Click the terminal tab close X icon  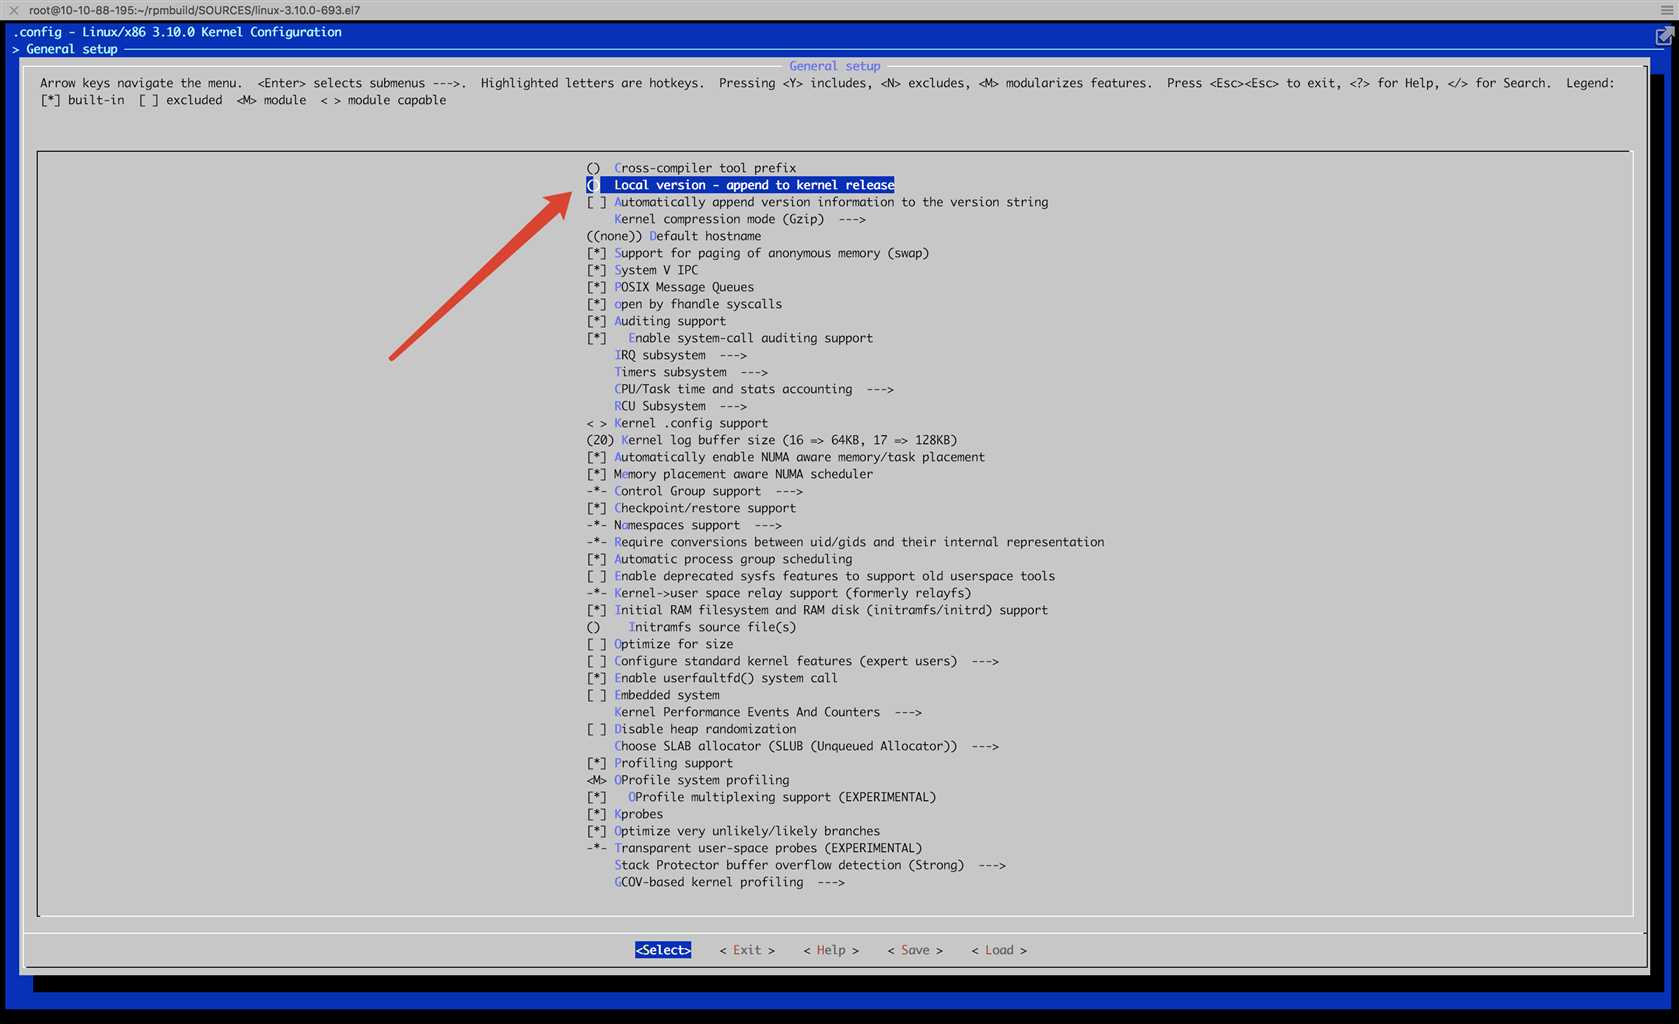click(x=14, y=10)
